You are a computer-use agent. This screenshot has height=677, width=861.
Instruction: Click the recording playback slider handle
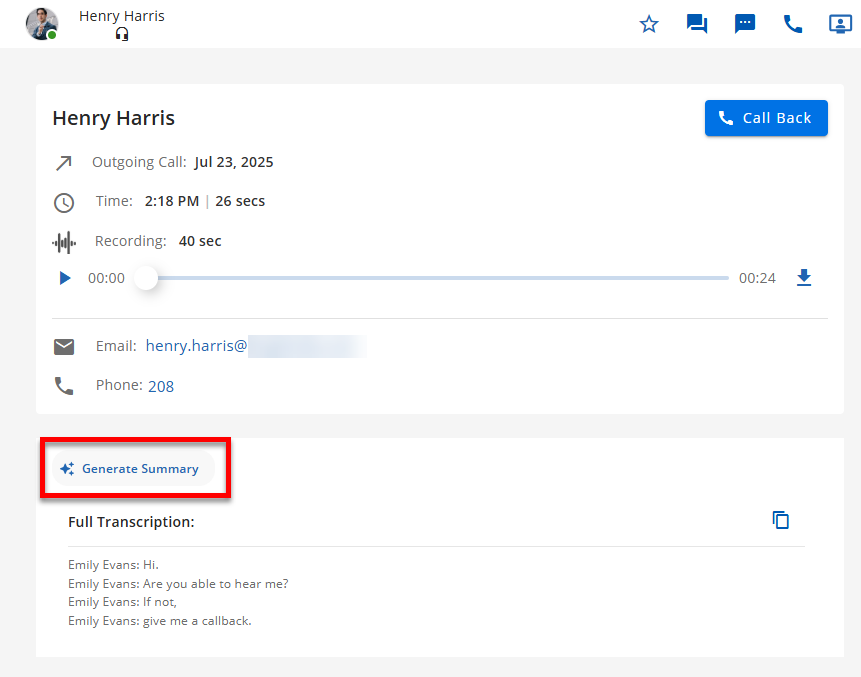[x=146, y=278]
